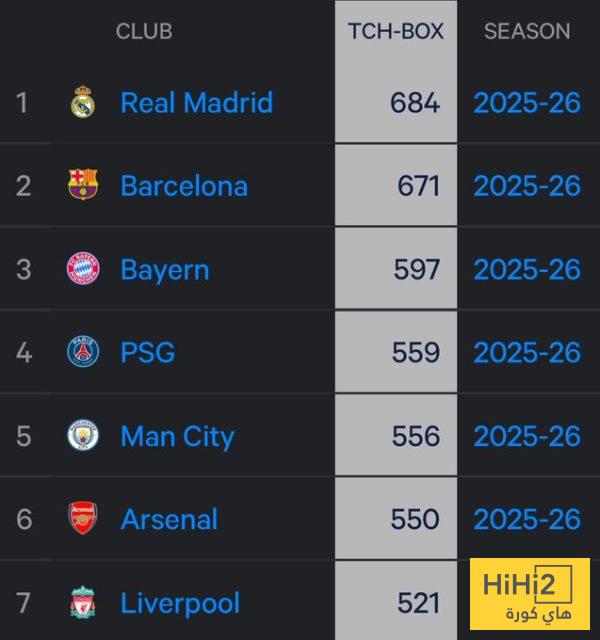Click Barcelona's 671 touches value

pyautogui.click(x=418, y=185)
